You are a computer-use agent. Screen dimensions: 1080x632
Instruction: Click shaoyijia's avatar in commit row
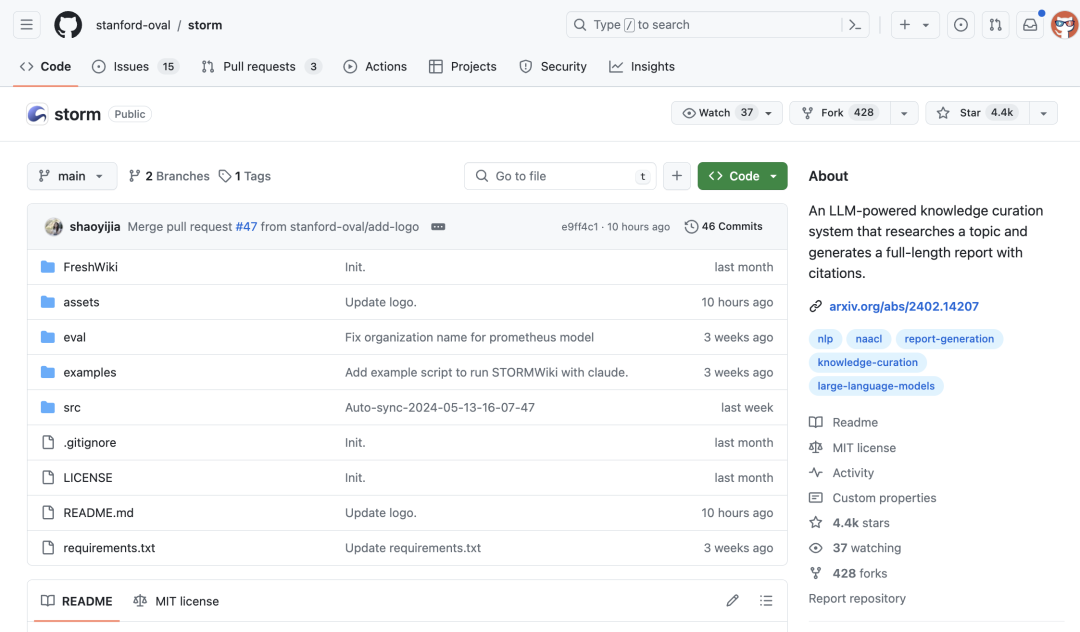point(54,227)
